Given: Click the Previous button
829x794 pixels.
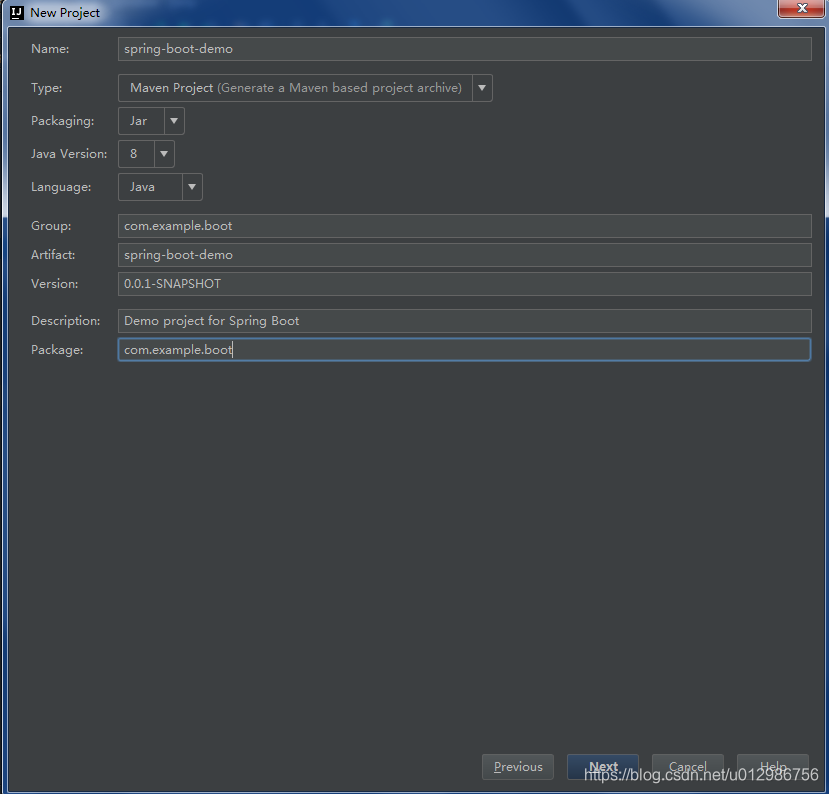Looking at the screenshot, I should coord(517,766).
